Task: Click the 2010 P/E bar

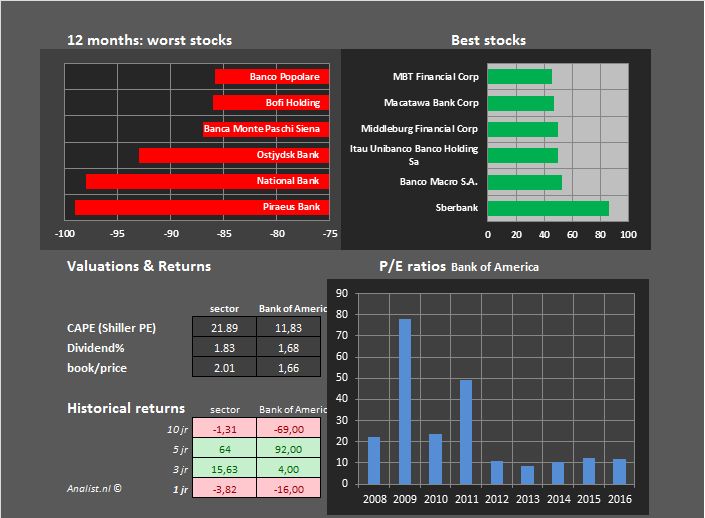Action: click(436, 459)
